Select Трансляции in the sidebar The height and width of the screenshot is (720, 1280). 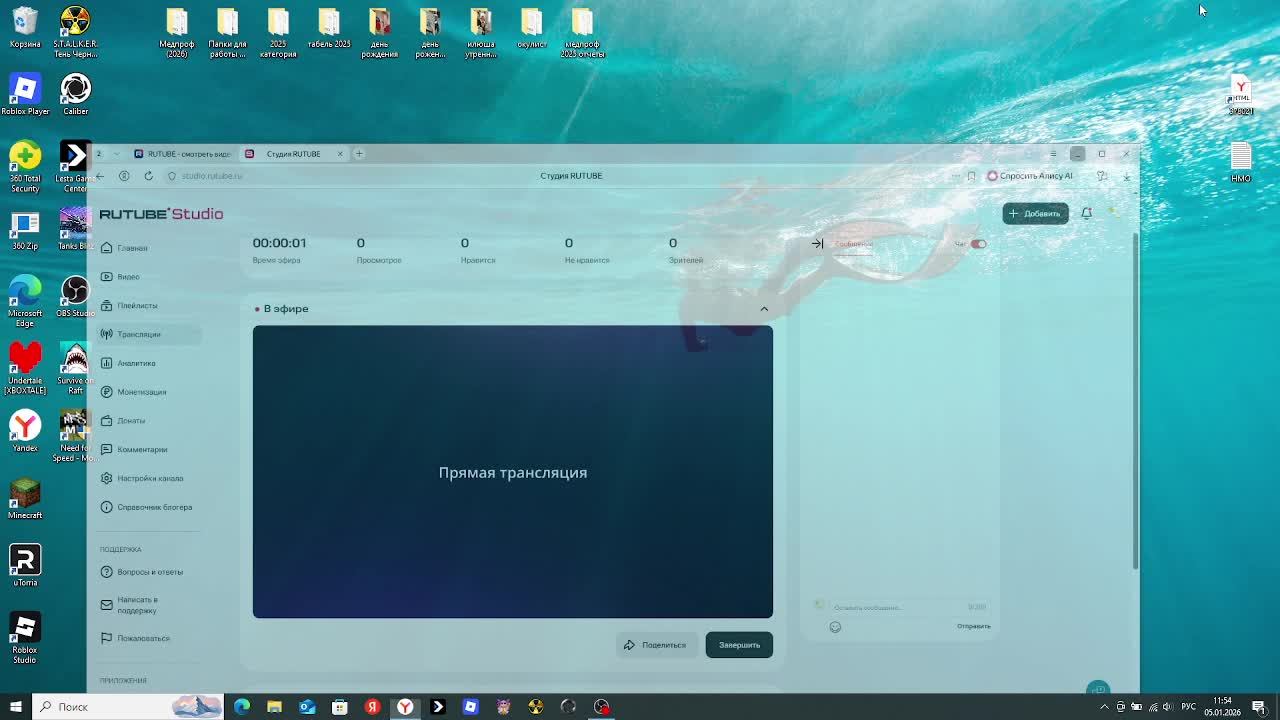click(x=150, y=334)
